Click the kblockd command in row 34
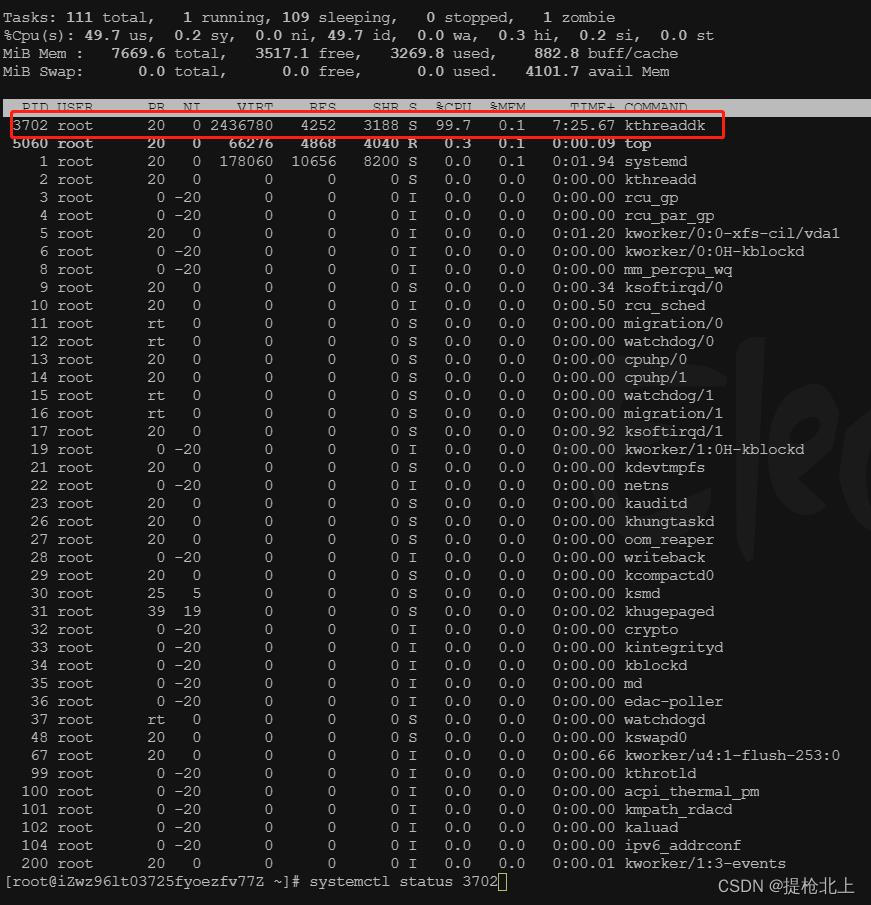 (x=656, y=665)
